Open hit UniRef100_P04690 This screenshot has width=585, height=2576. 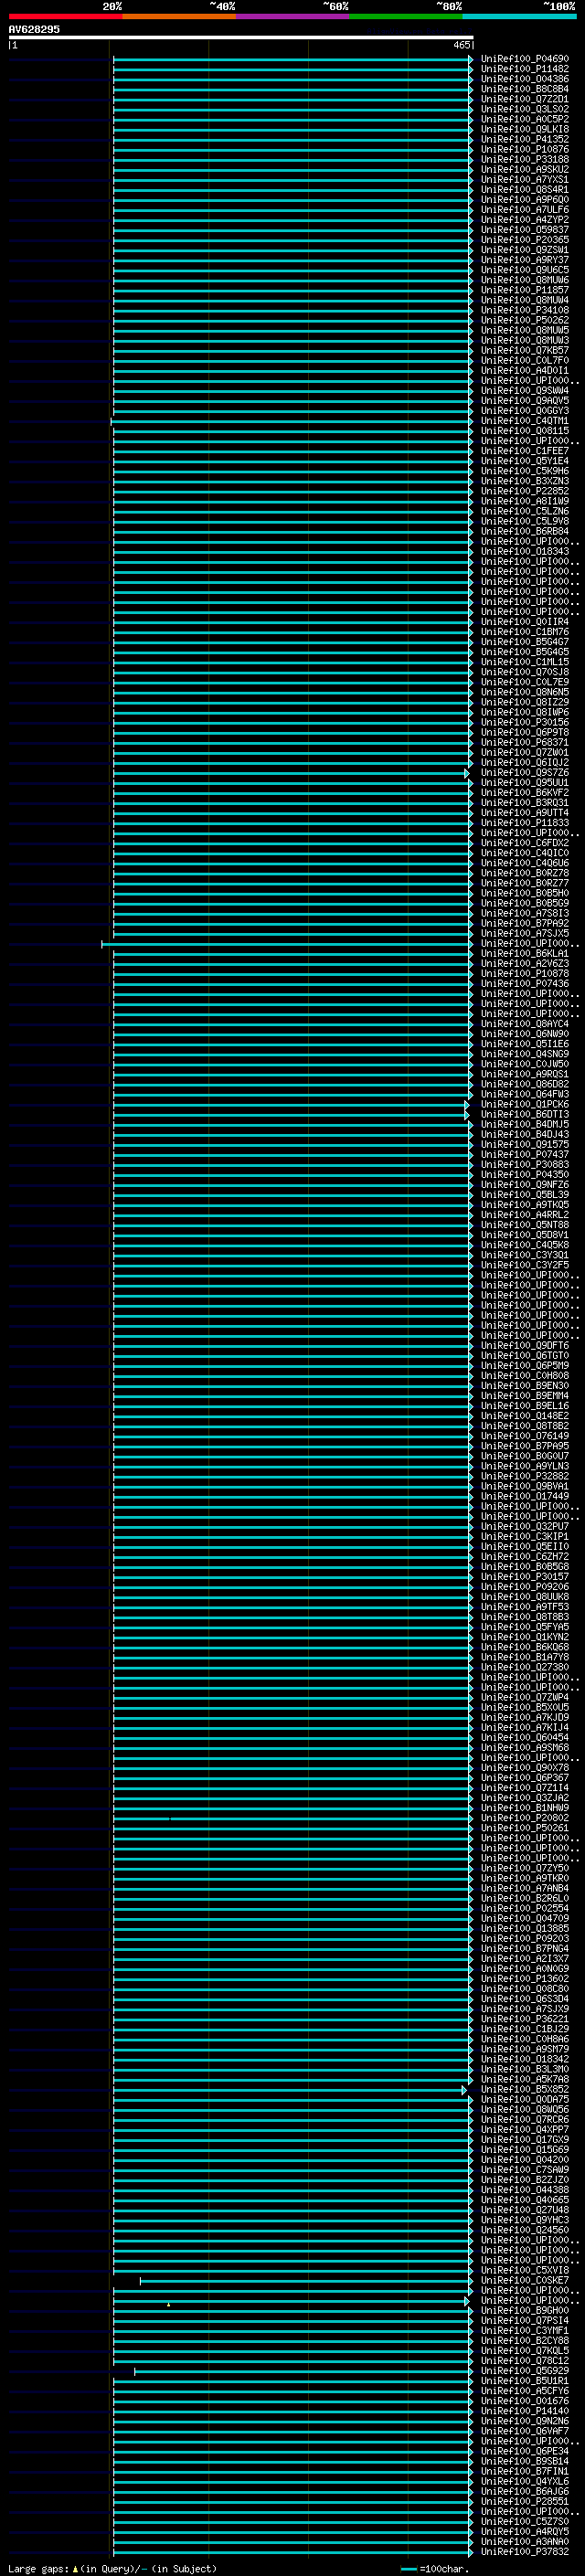(x=524, y=59)
